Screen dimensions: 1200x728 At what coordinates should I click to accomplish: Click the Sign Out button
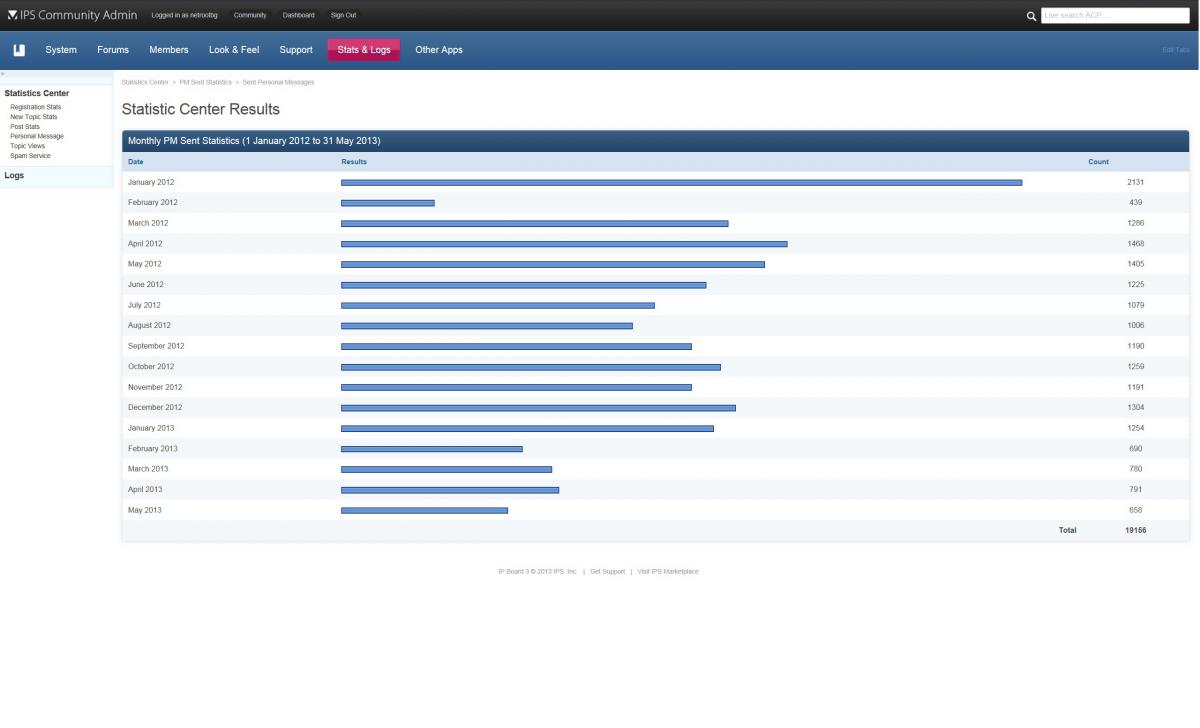pos(343,15)
